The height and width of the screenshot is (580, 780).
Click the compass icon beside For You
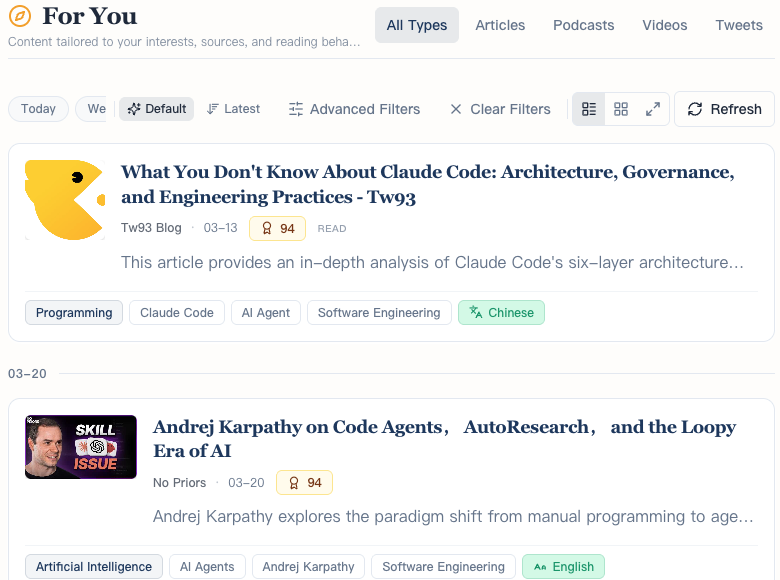(x=19, y=17)
